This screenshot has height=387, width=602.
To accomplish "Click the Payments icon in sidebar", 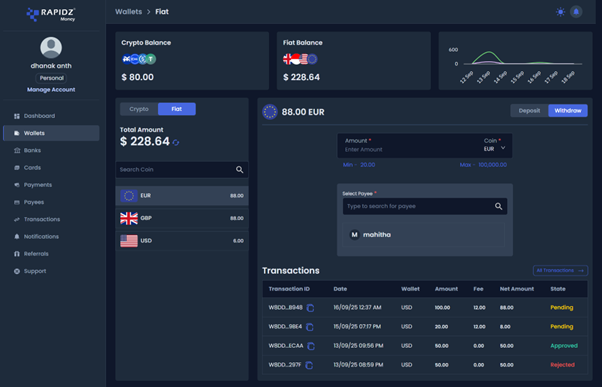I will [x=17, y=185].
